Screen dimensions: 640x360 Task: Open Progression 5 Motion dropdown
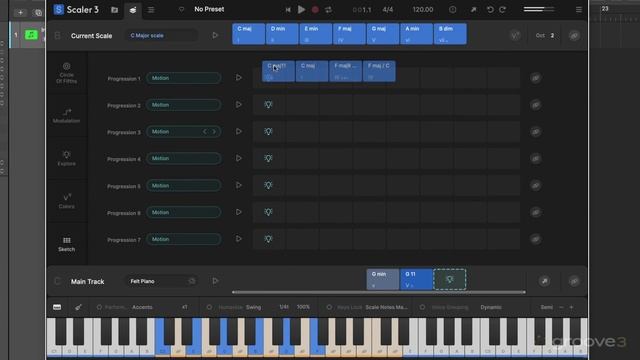coord(184,185)
